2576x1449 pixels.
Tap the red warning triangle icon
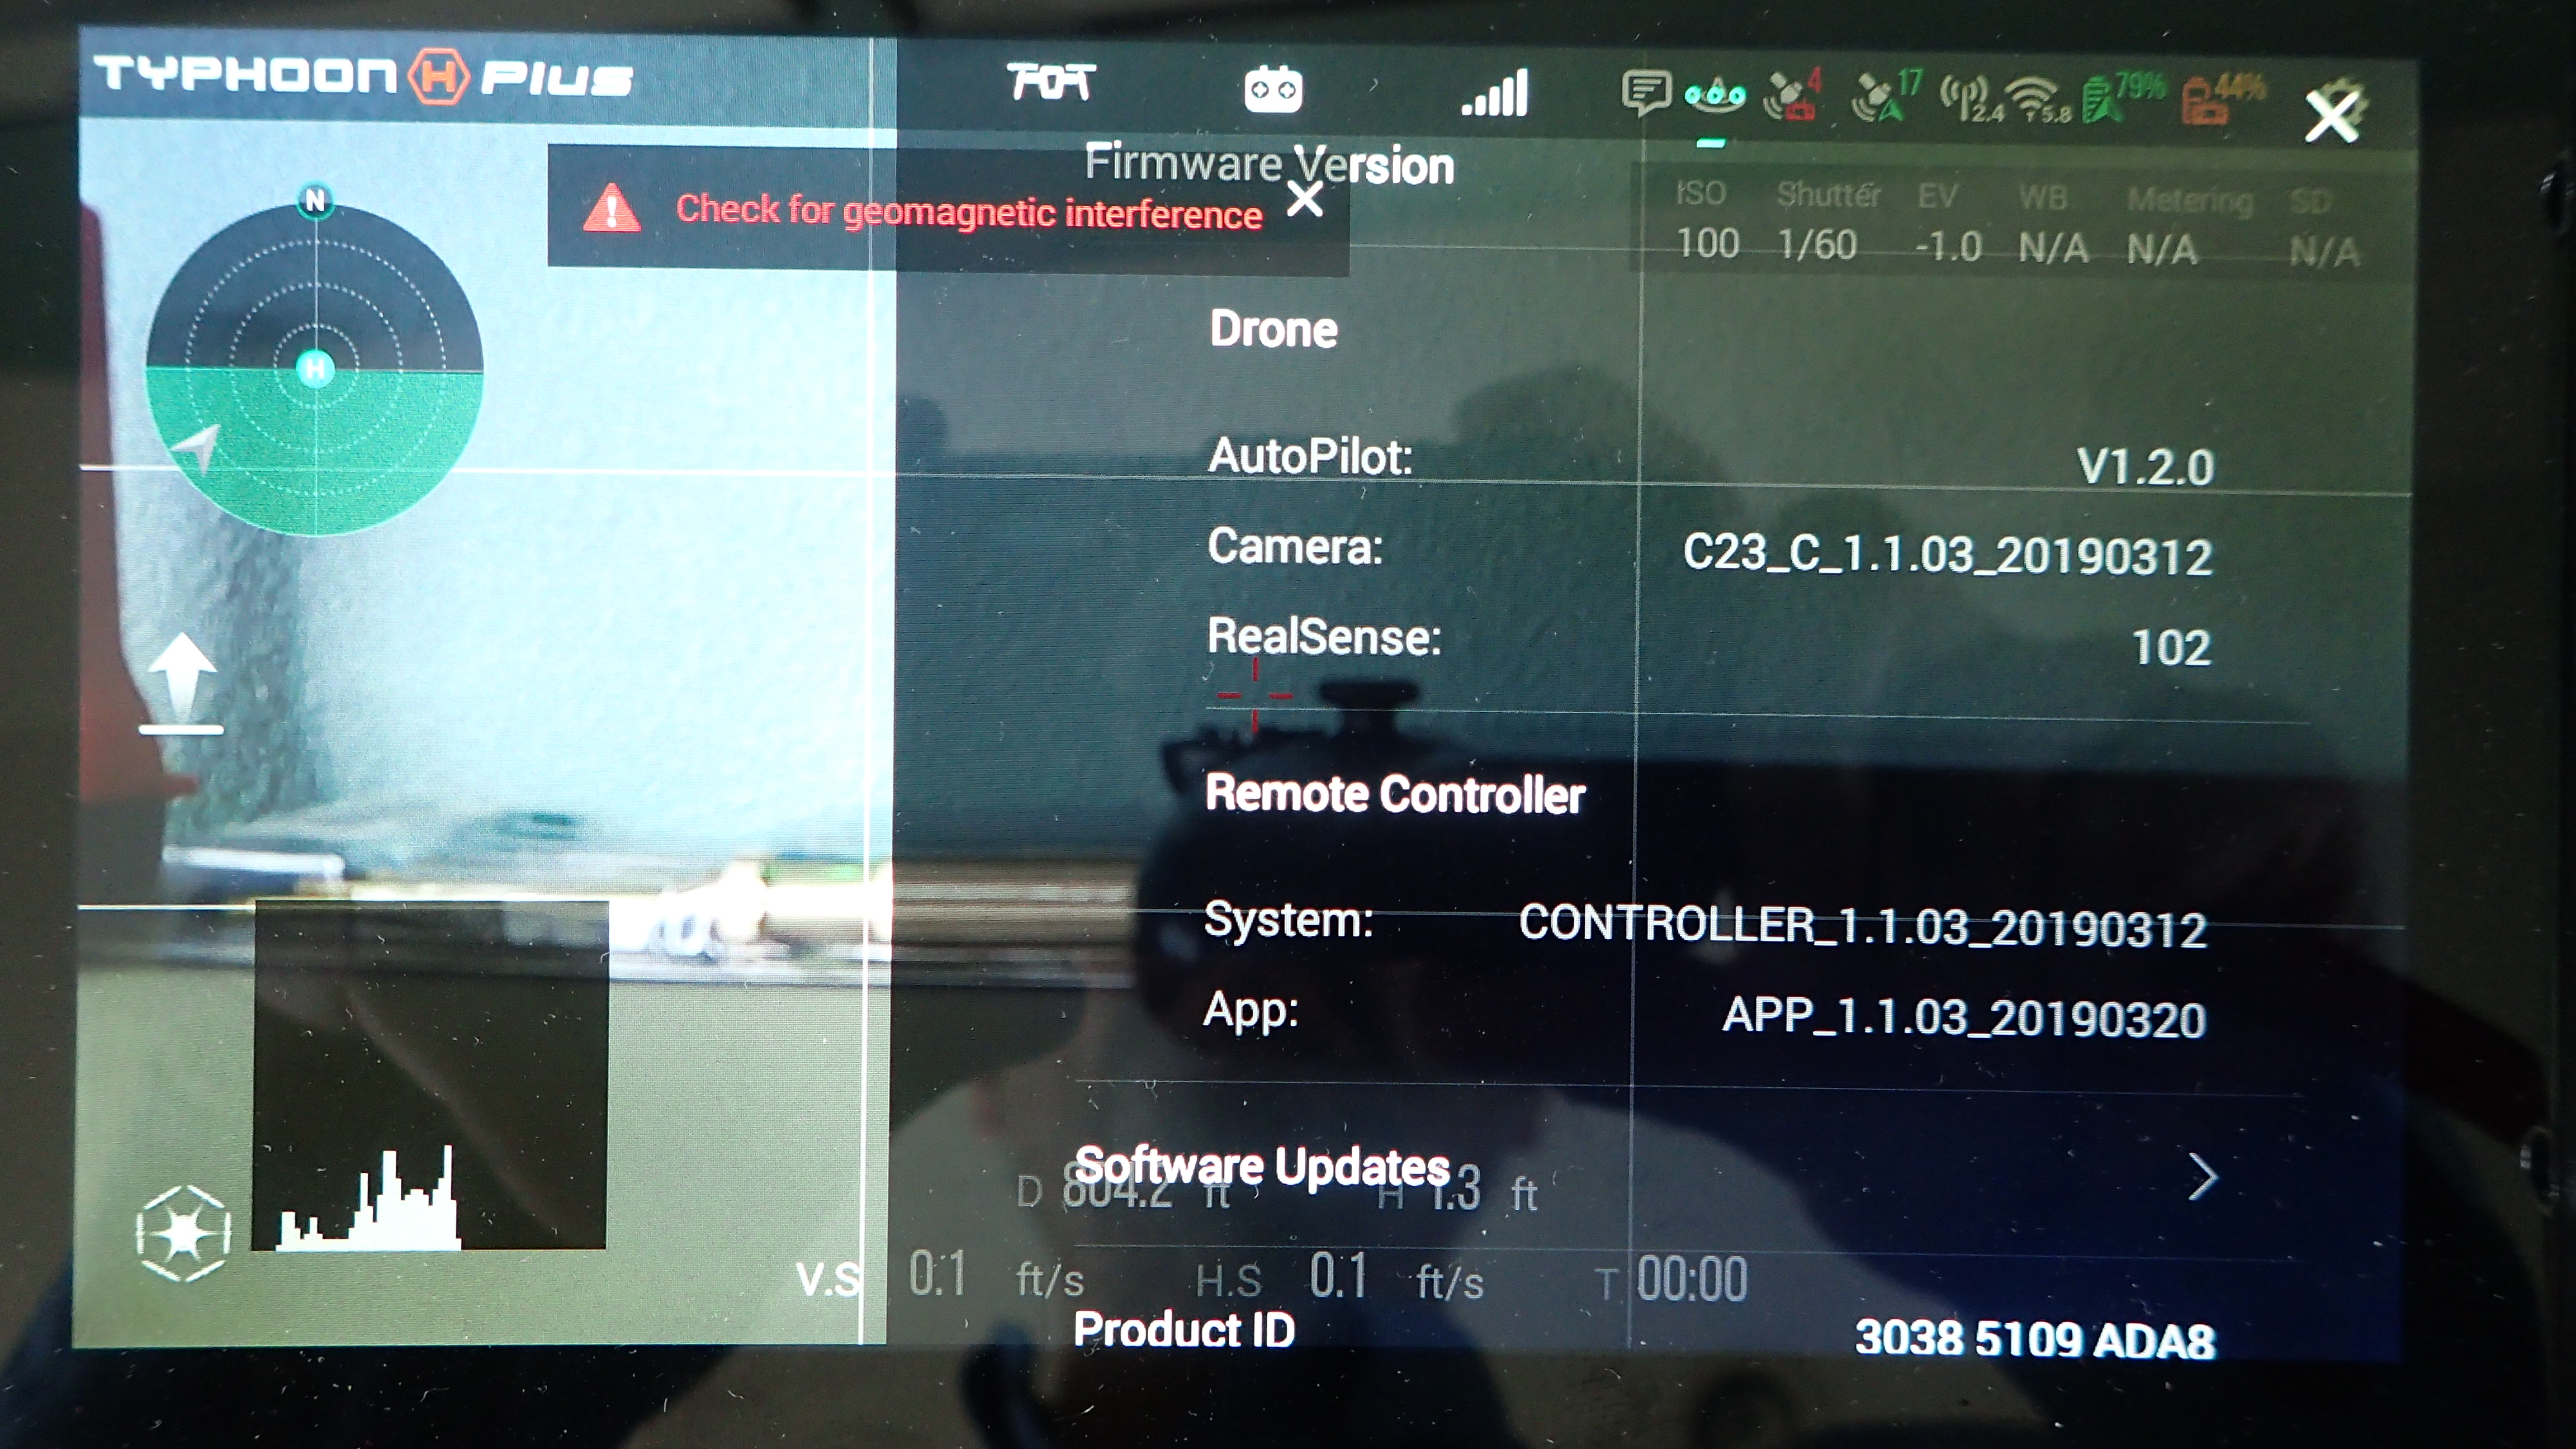point(611,208)
